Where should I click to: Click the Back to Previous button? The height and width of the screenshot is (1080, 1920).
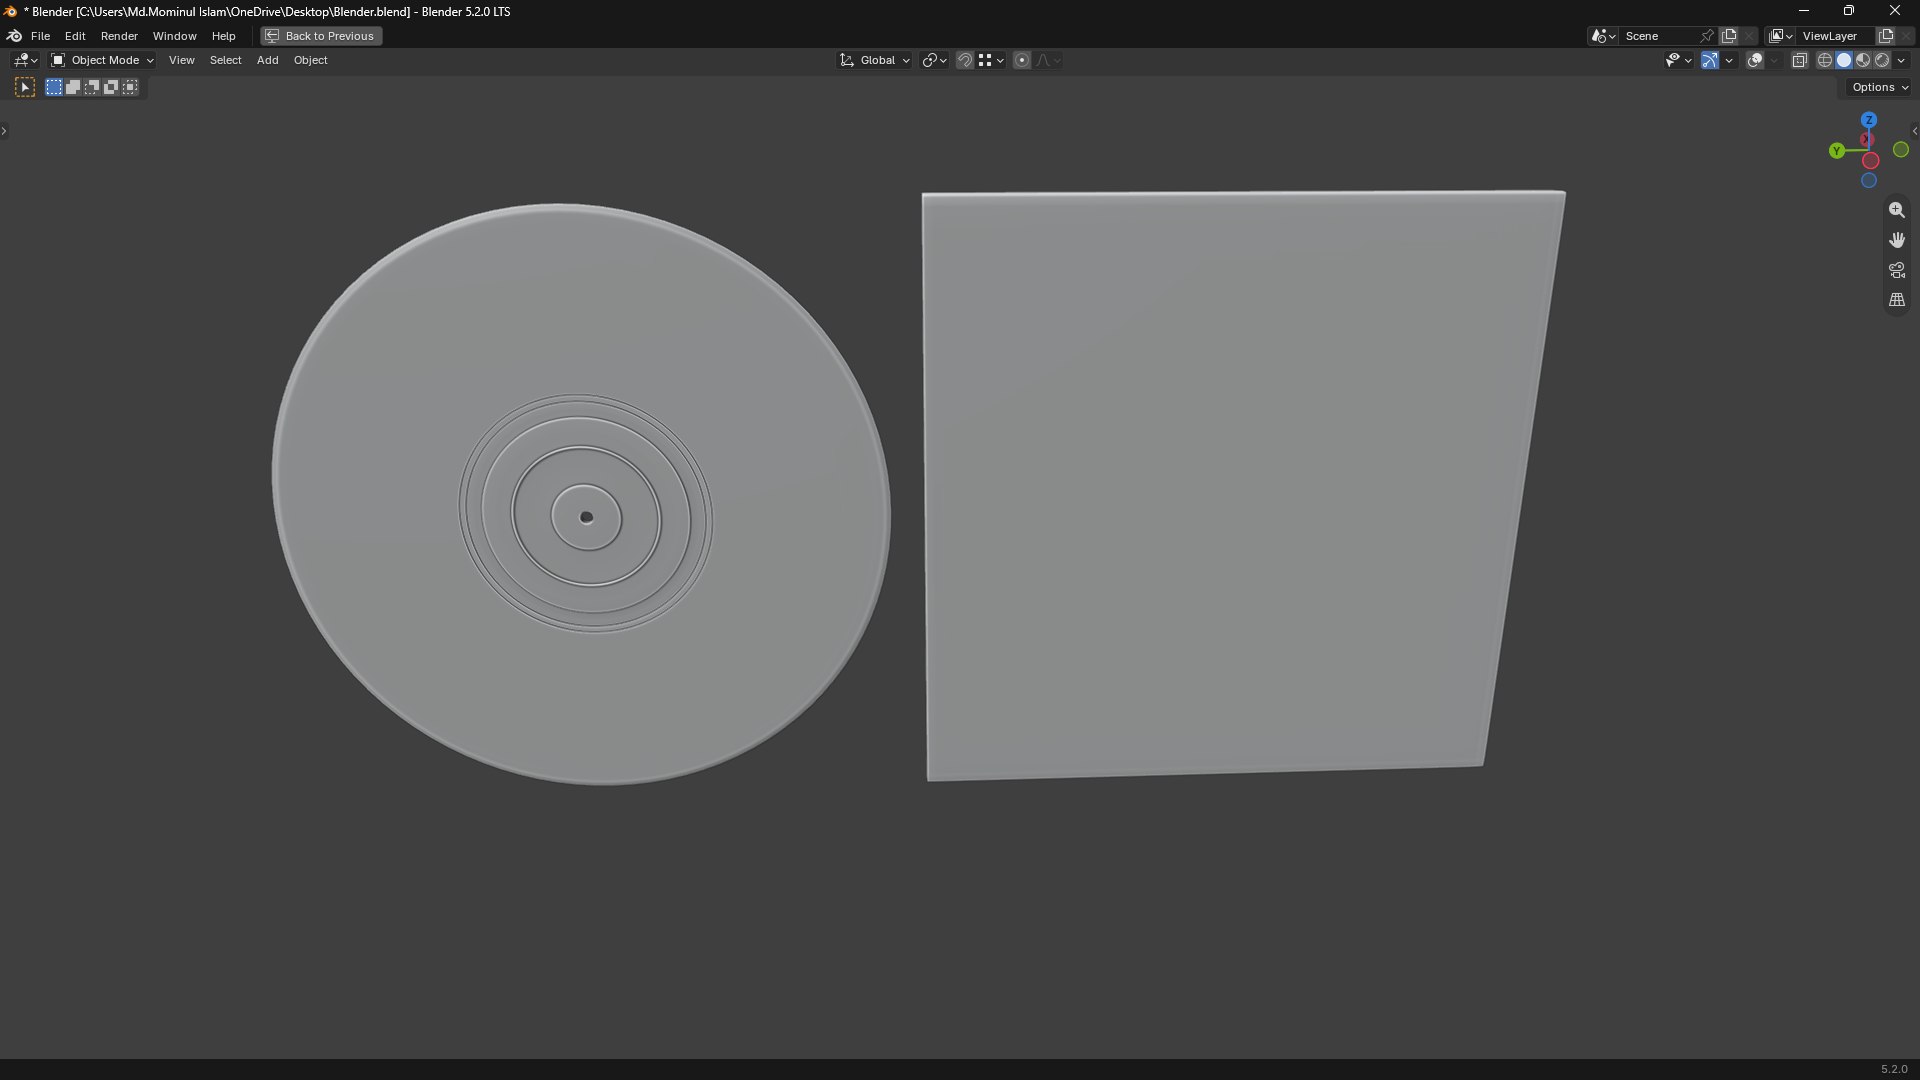click(x=321, y=36)
